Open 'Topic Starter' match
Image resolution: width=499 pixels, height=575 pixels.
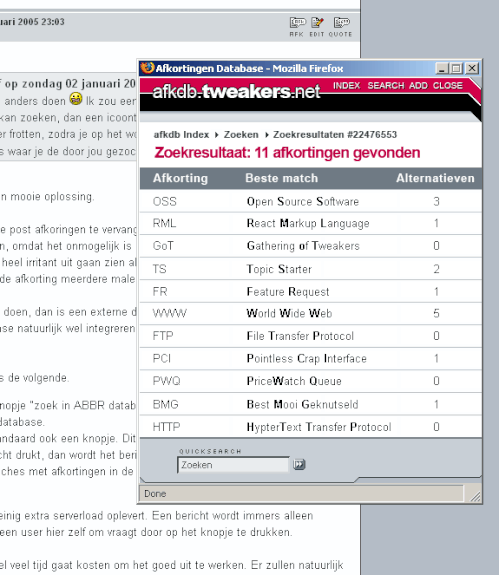coord(279,269)
